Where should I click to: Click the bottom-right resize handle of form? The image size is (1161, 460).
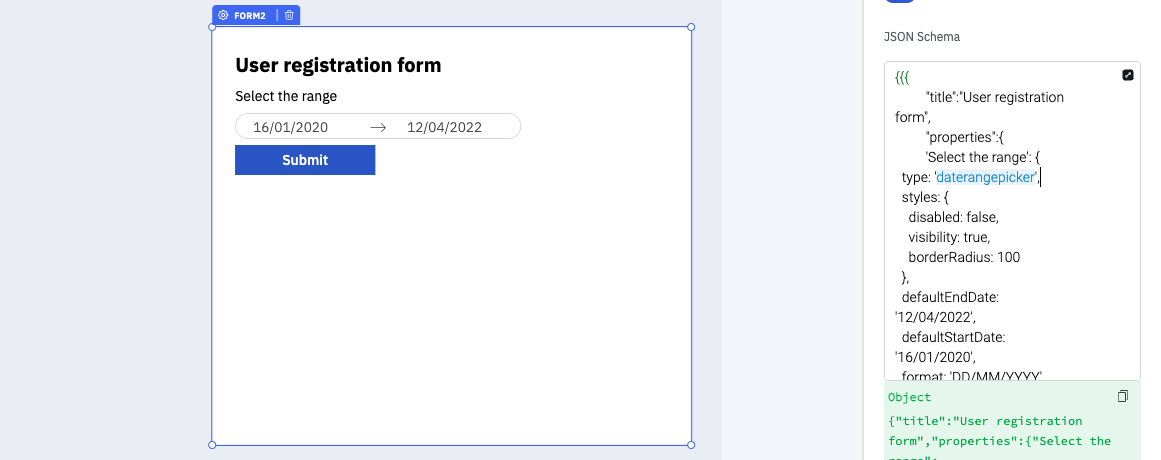691,445
